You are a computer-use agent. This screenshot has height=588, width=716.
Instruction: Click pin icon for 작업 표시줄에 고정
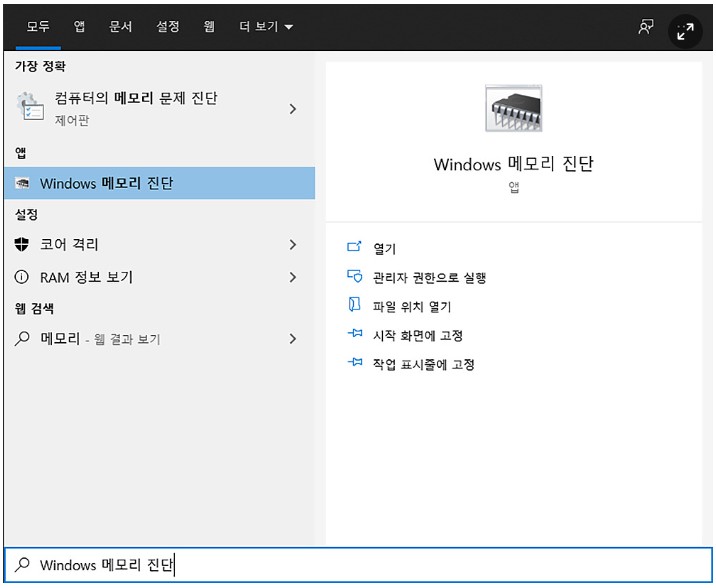(x=355, y=362)
